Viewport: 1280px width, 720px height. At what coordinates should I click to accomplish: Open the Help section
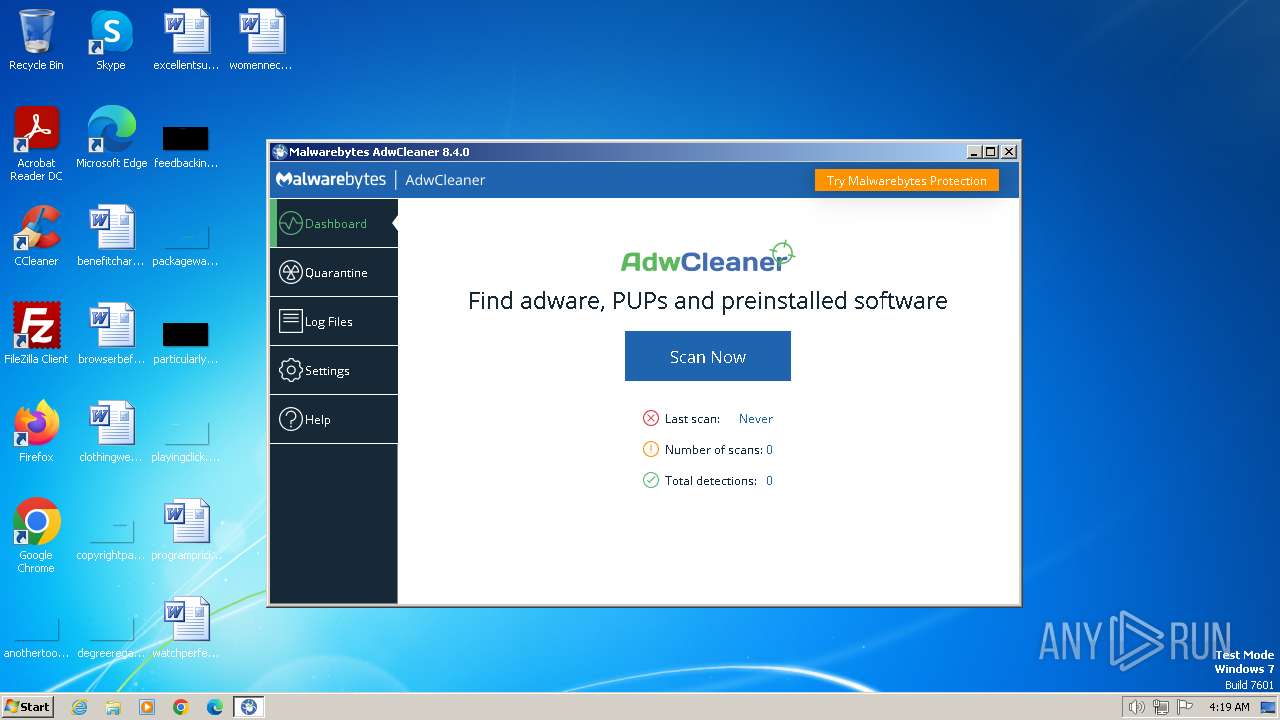pos(333,419)
